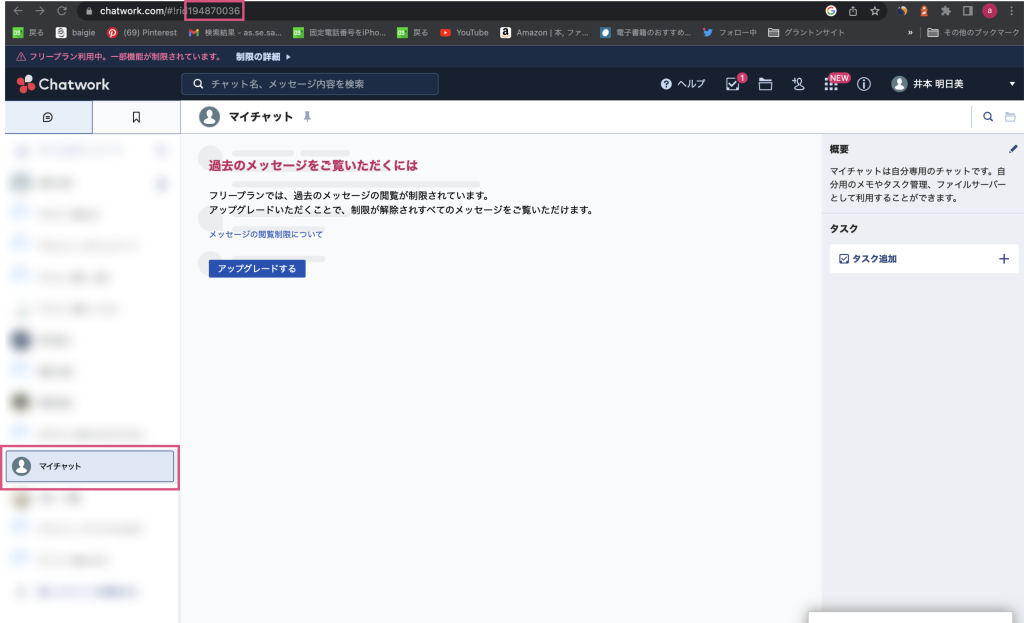Bookmark this page with the star icon
Screen dimensions: 1024x623
(875, 11)
